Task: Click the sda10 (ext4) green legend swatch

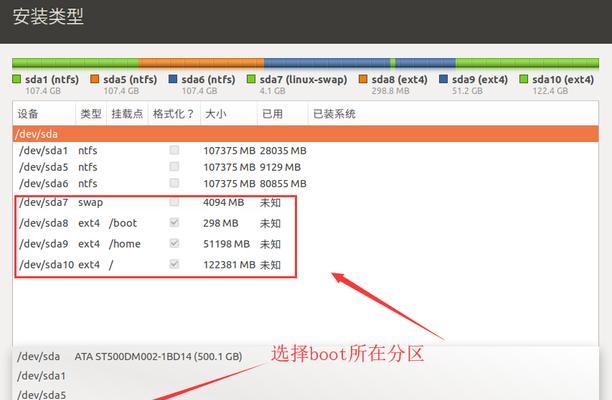Action: (x=524, y=79)
